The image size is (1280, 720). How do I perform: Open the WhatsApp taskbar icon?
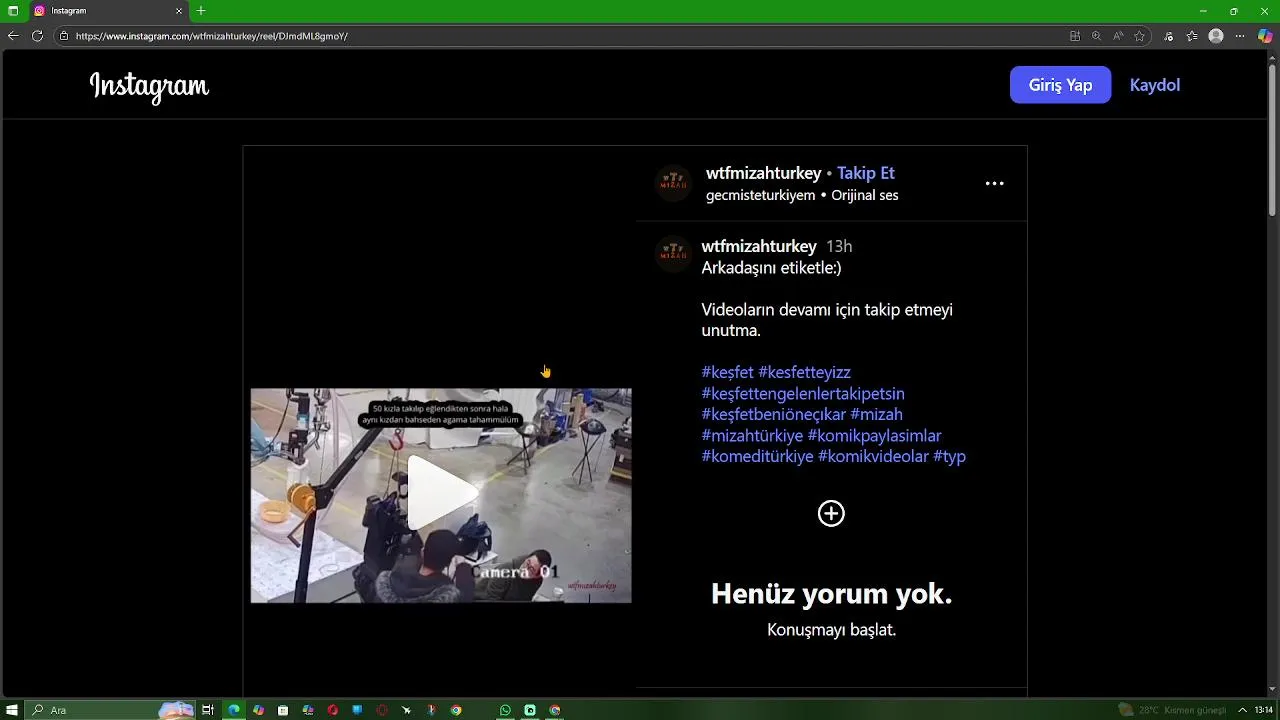click(505, 710)
